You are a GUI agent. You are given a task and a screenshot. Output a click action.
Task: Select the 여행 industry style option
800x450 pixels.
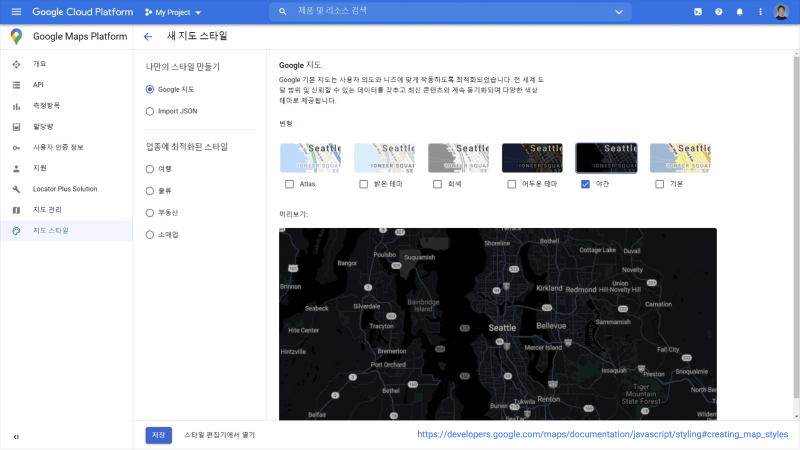click(x=149, y=169)
